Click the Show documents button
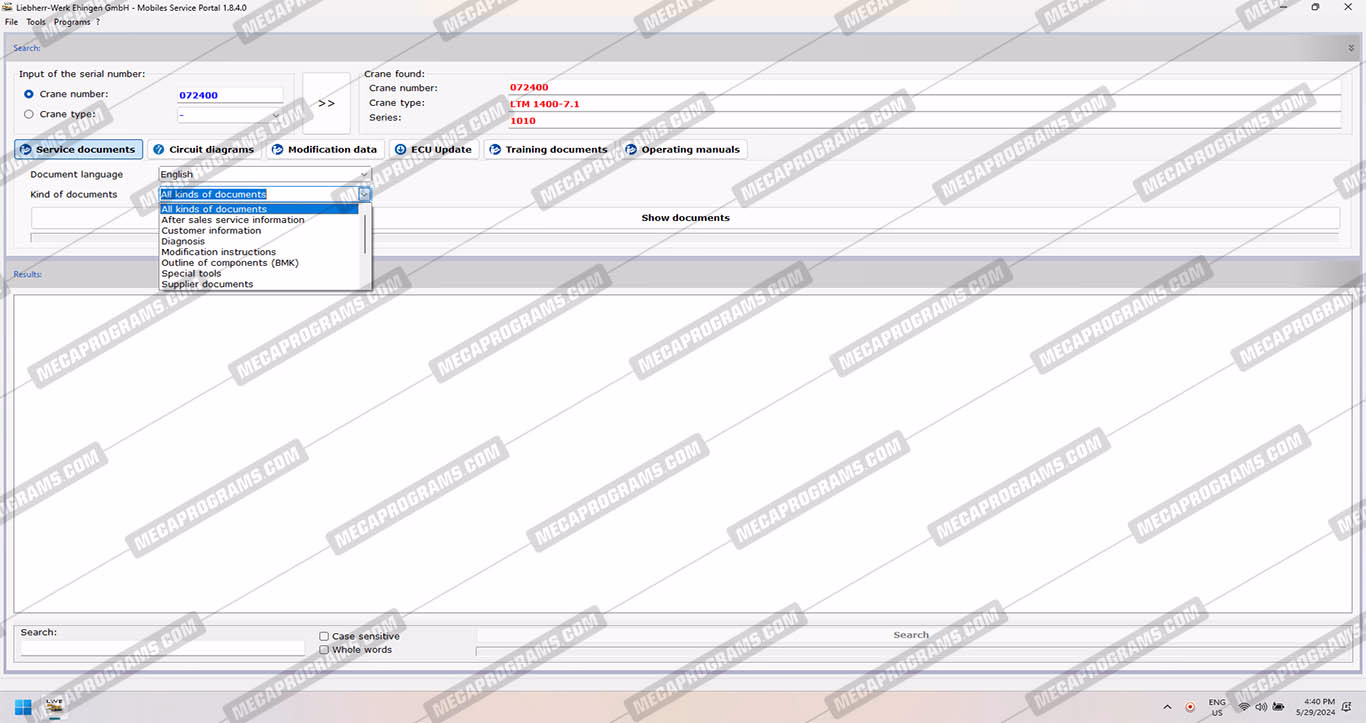Image resolution: width=1366 pixels, height=723 pixels. pos(685,218)
